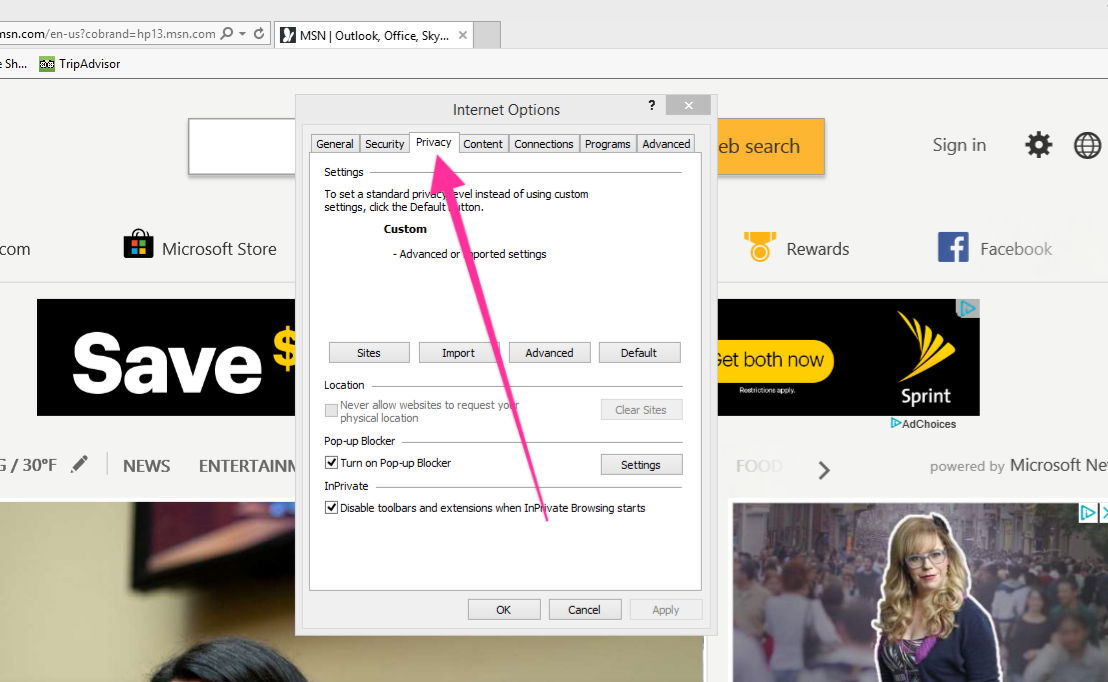The image size is (1108, 682).
Task: Click the Sign in link
Action: 959,145
